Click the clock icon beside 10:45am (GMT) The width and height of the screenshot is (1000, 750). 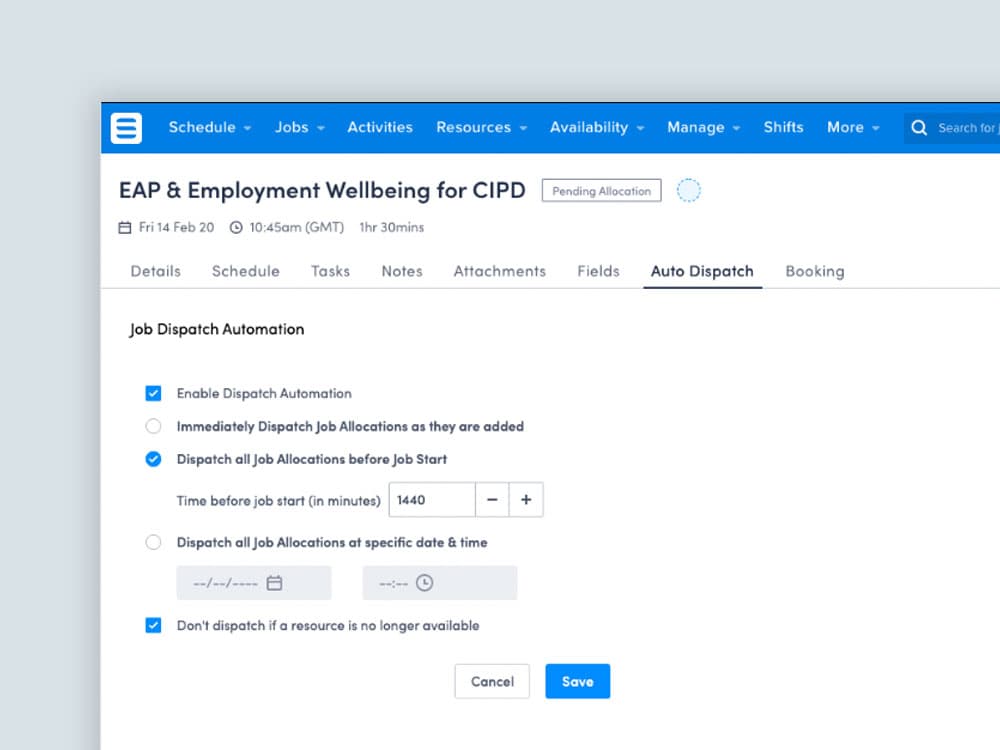tap(236, 228)
